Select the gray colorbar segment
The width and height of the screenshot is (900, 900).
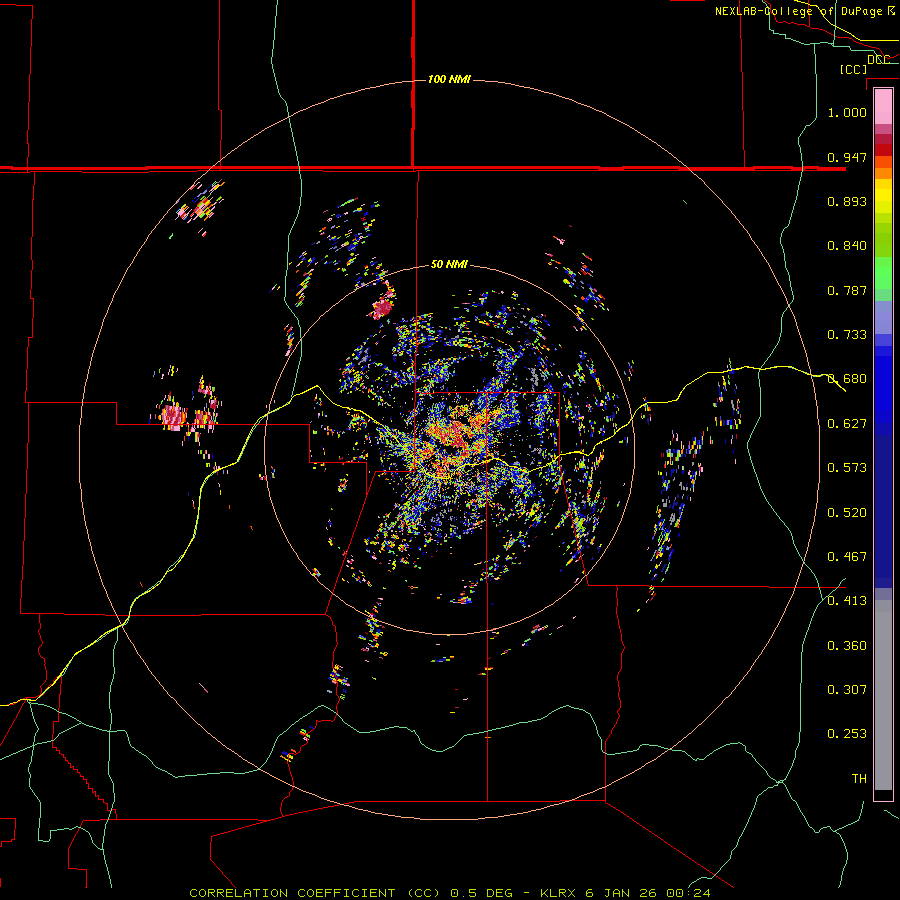pos(883,695)
